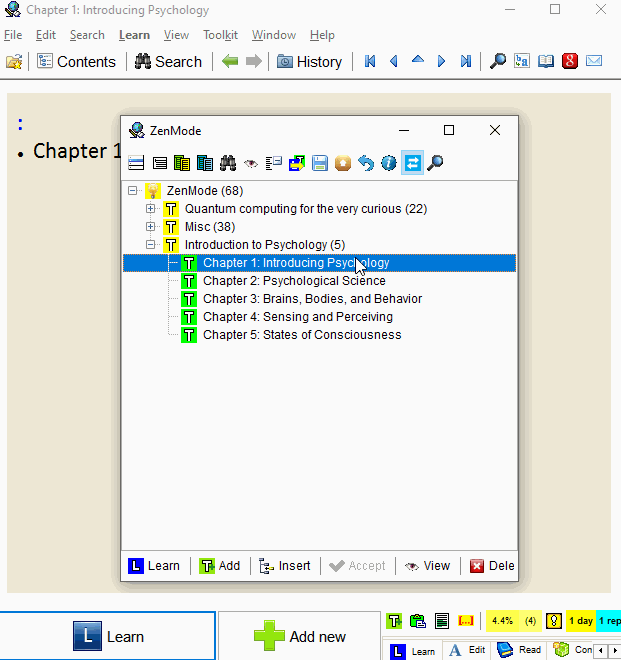
Task: Collapse the Introduction to Psychology branch
Action: click(x=151, y=245)
